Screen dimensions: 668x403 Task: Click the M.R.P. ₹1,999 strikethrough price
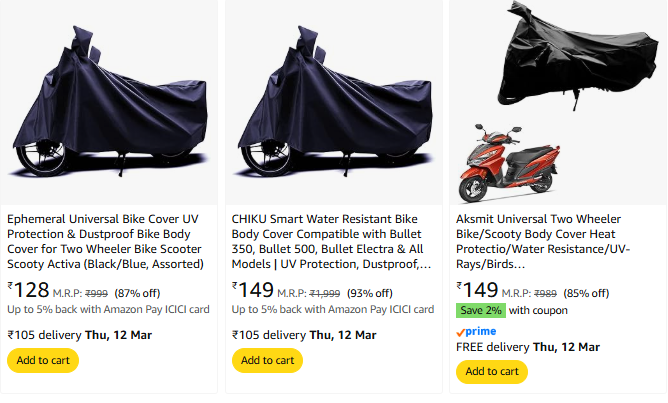click(x=324, y=293)
